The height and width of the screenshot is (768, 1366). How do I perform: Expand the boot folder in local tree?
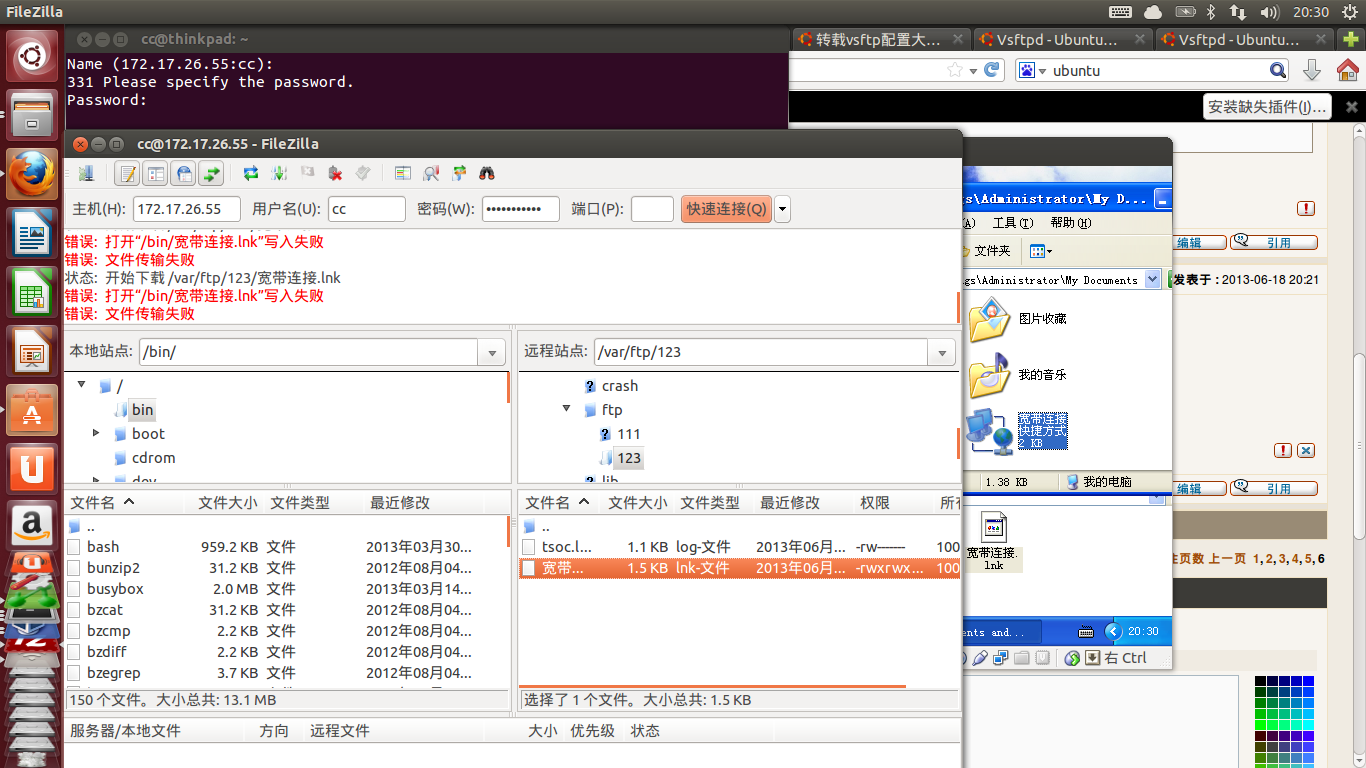(96, 433)
